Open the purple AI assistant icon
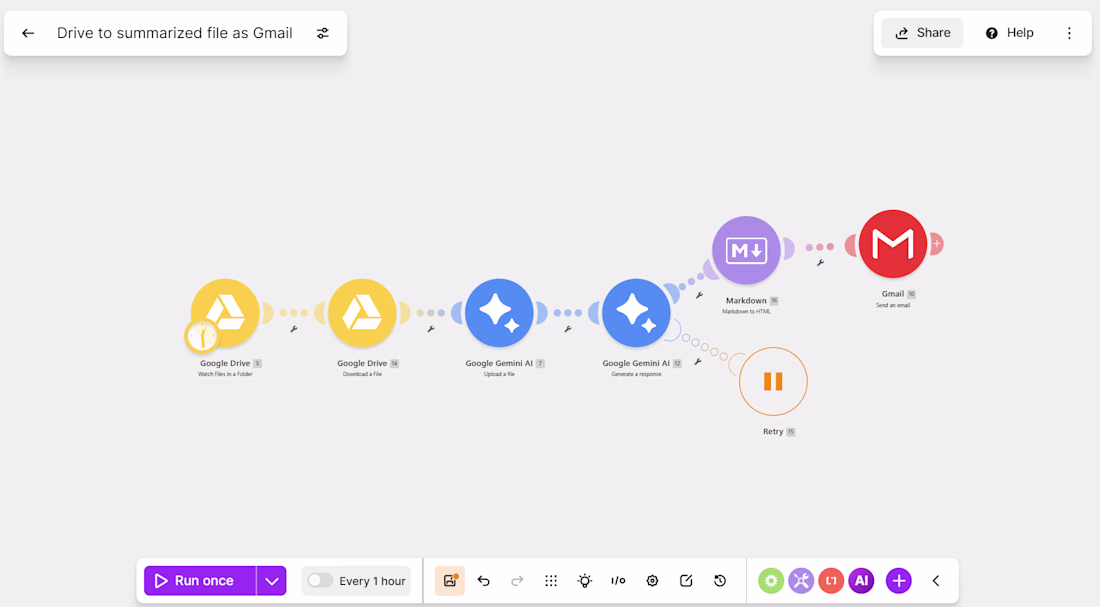Viewport: 1100px width, 607px height. [x=861, y=581]
